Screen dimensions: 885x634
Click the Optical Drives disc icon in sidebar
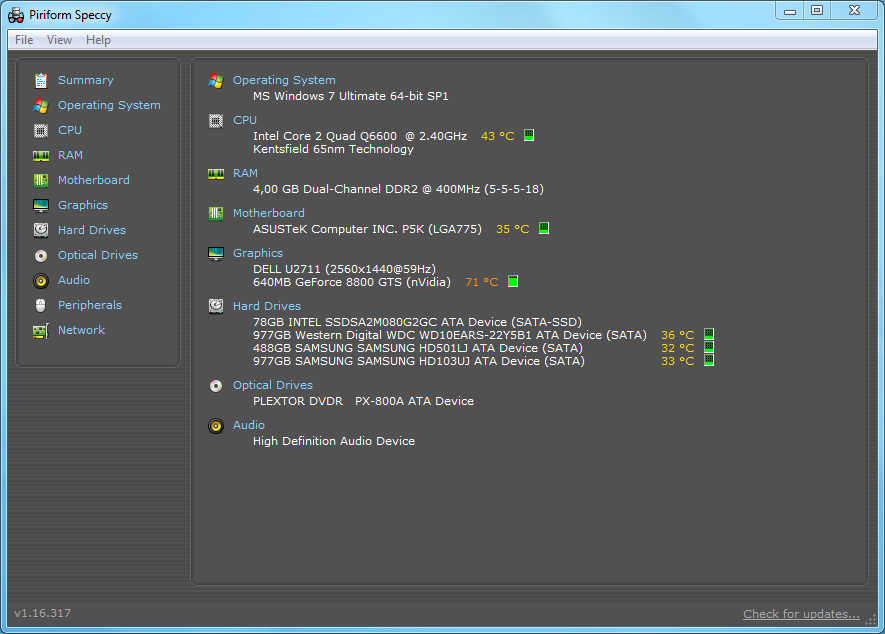coord(41,256)
